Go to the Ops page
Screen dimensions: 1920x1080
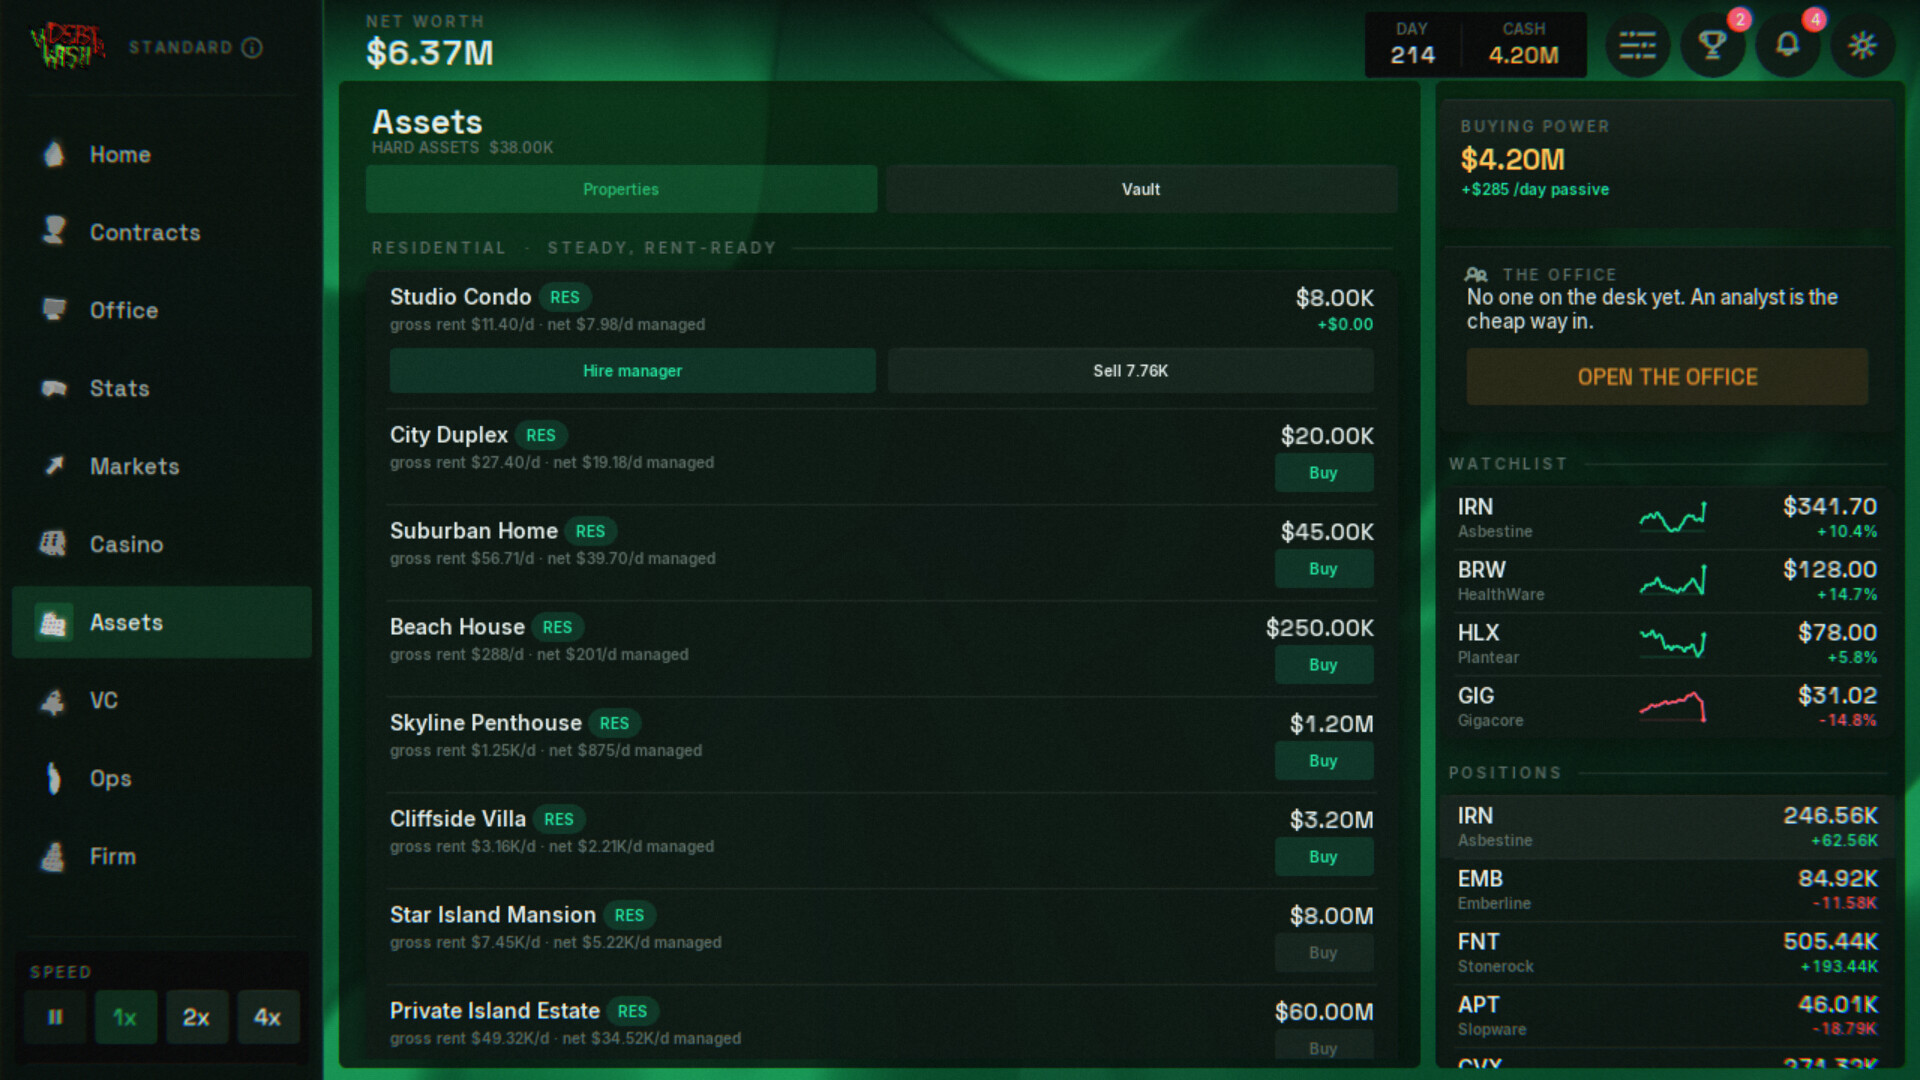click(162, 778)
